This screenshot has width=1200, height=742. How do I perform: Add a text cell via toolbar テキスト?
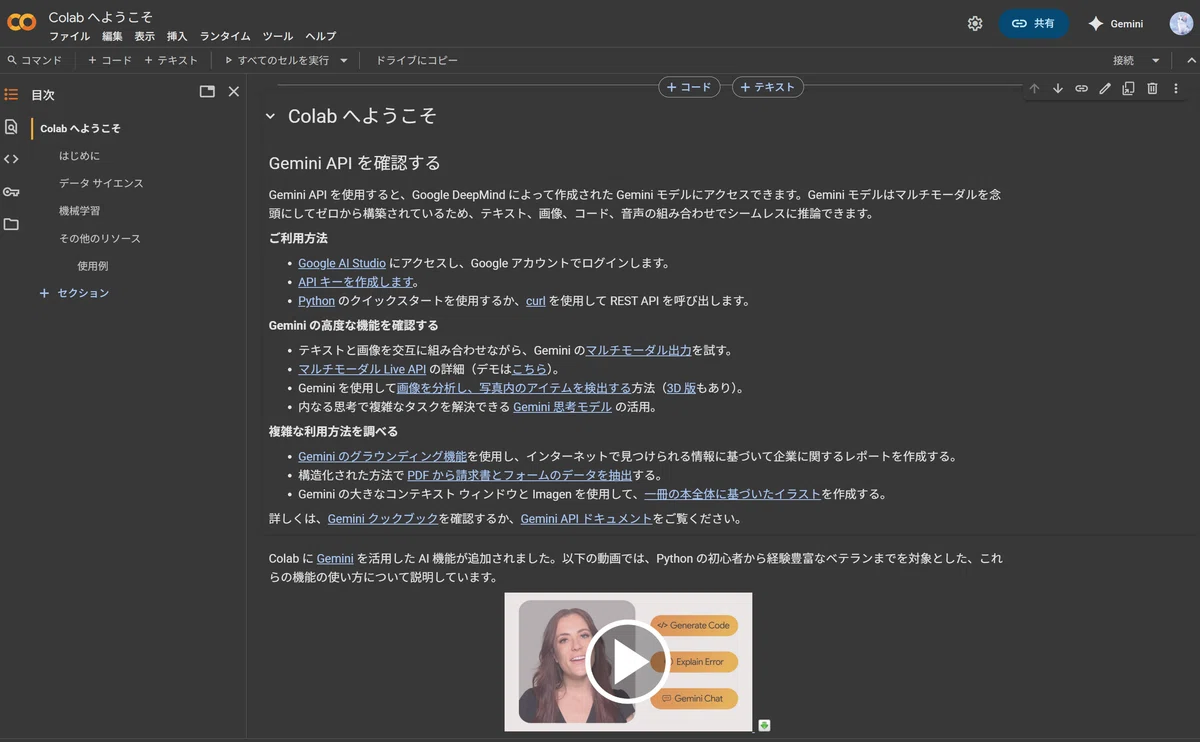(171, 60)
